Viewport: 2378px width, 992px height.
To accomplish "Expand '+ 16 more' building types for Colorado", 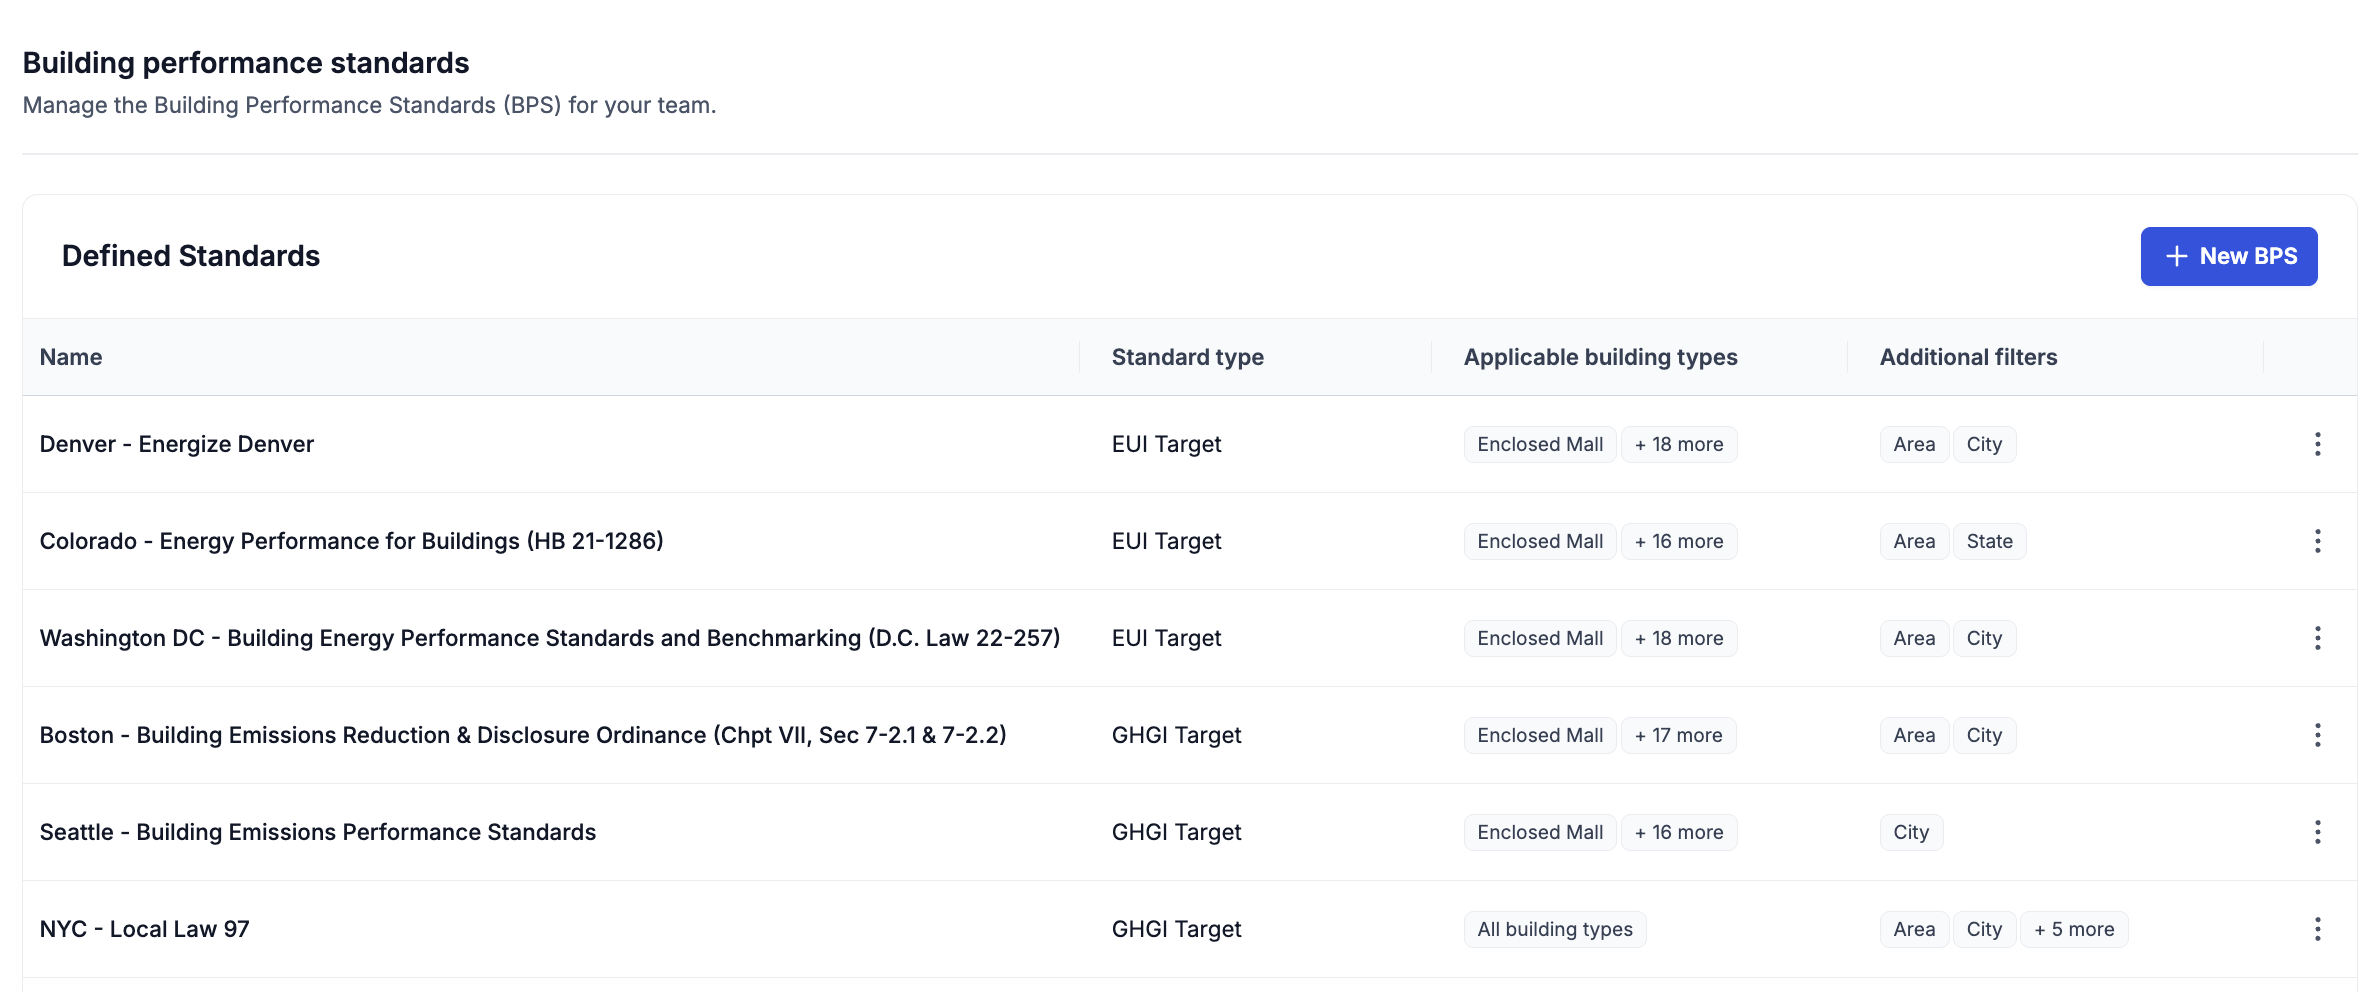I will (x=1678, y=541).
